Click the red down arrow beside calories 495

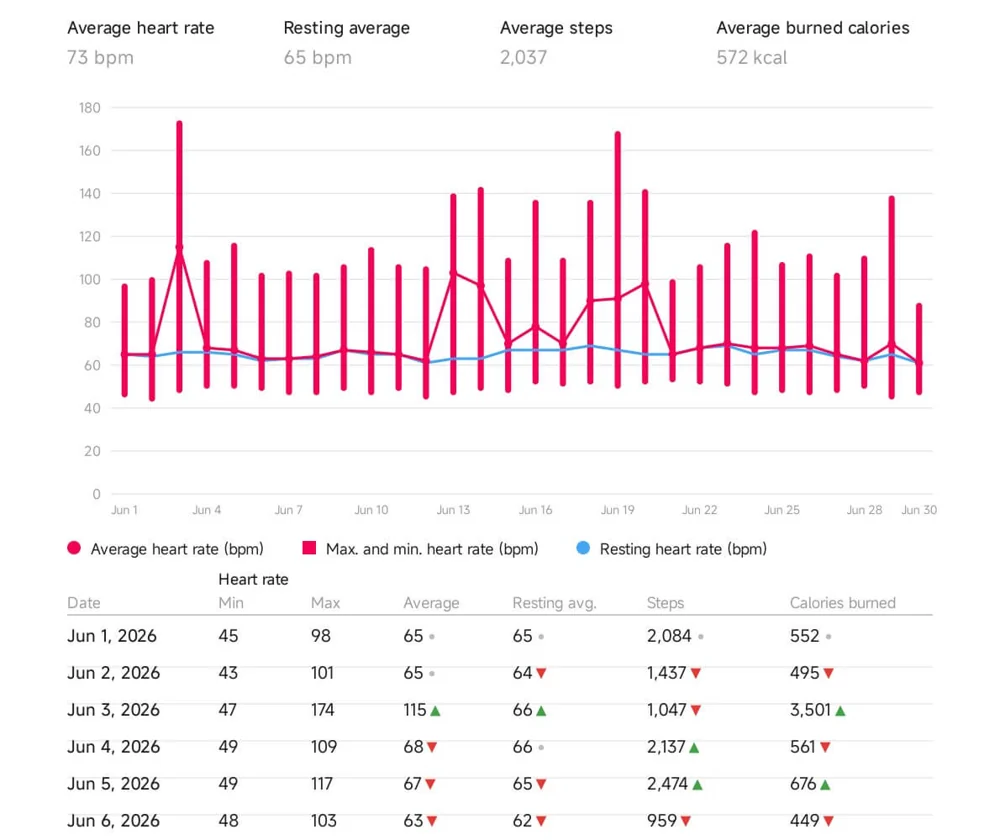click(x=828, y=674)
